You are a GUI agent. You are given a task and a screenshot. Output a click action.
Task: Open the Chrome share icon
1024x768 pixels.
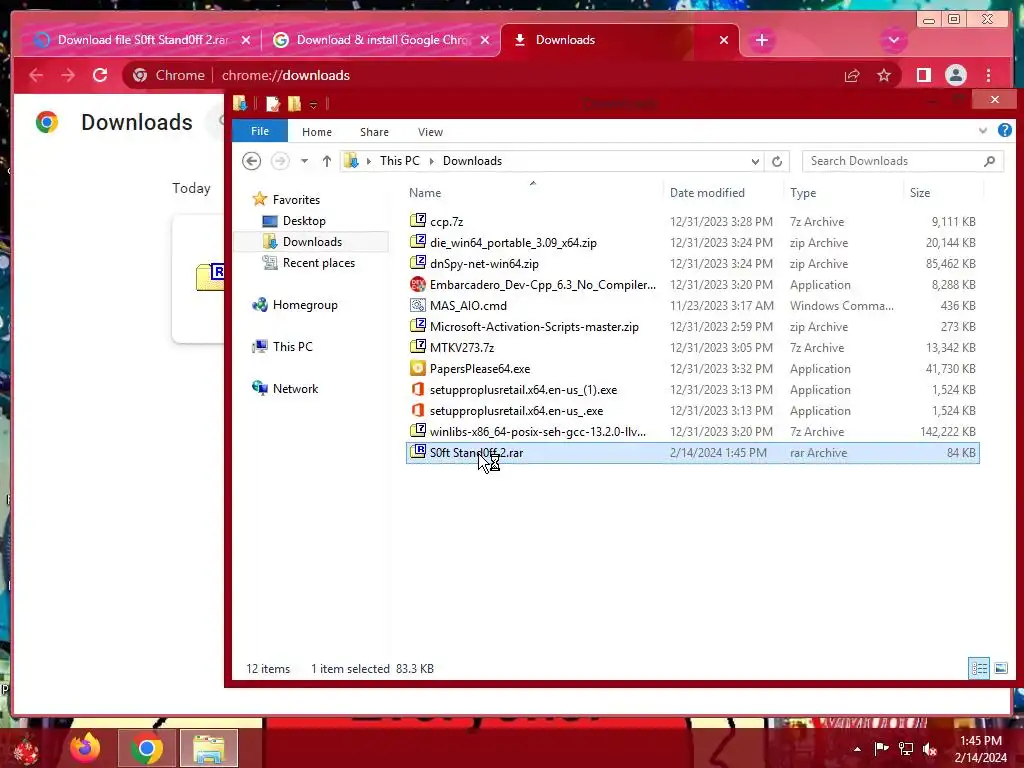(x=852, y=76)
